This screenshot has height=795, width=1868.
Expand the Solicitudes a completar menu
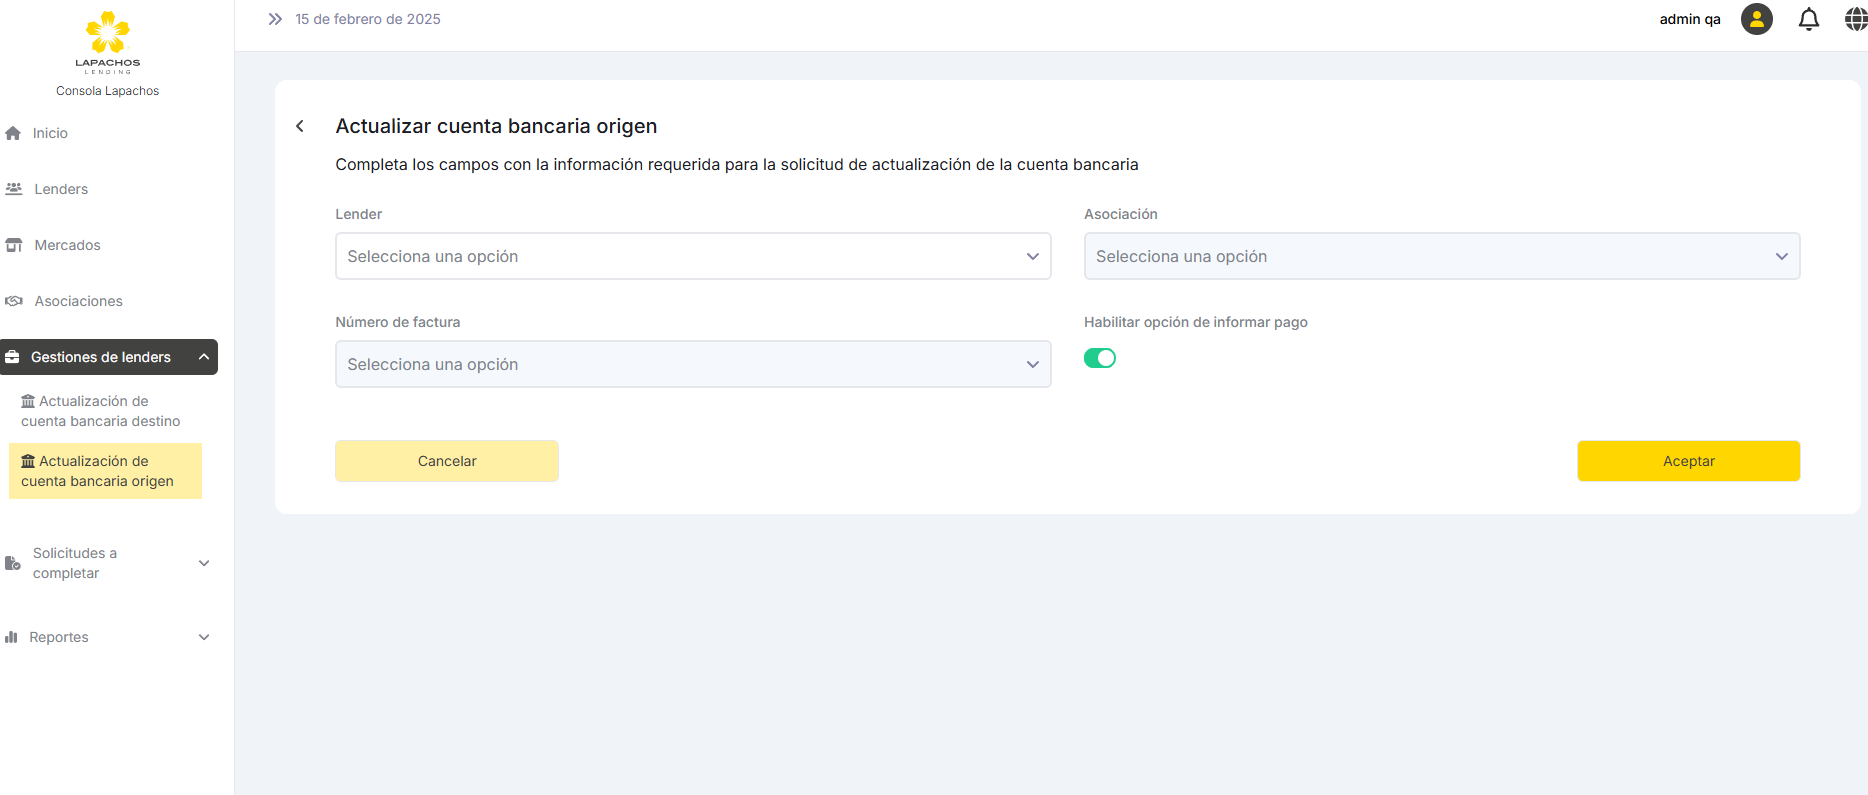[x=204, y=563]
